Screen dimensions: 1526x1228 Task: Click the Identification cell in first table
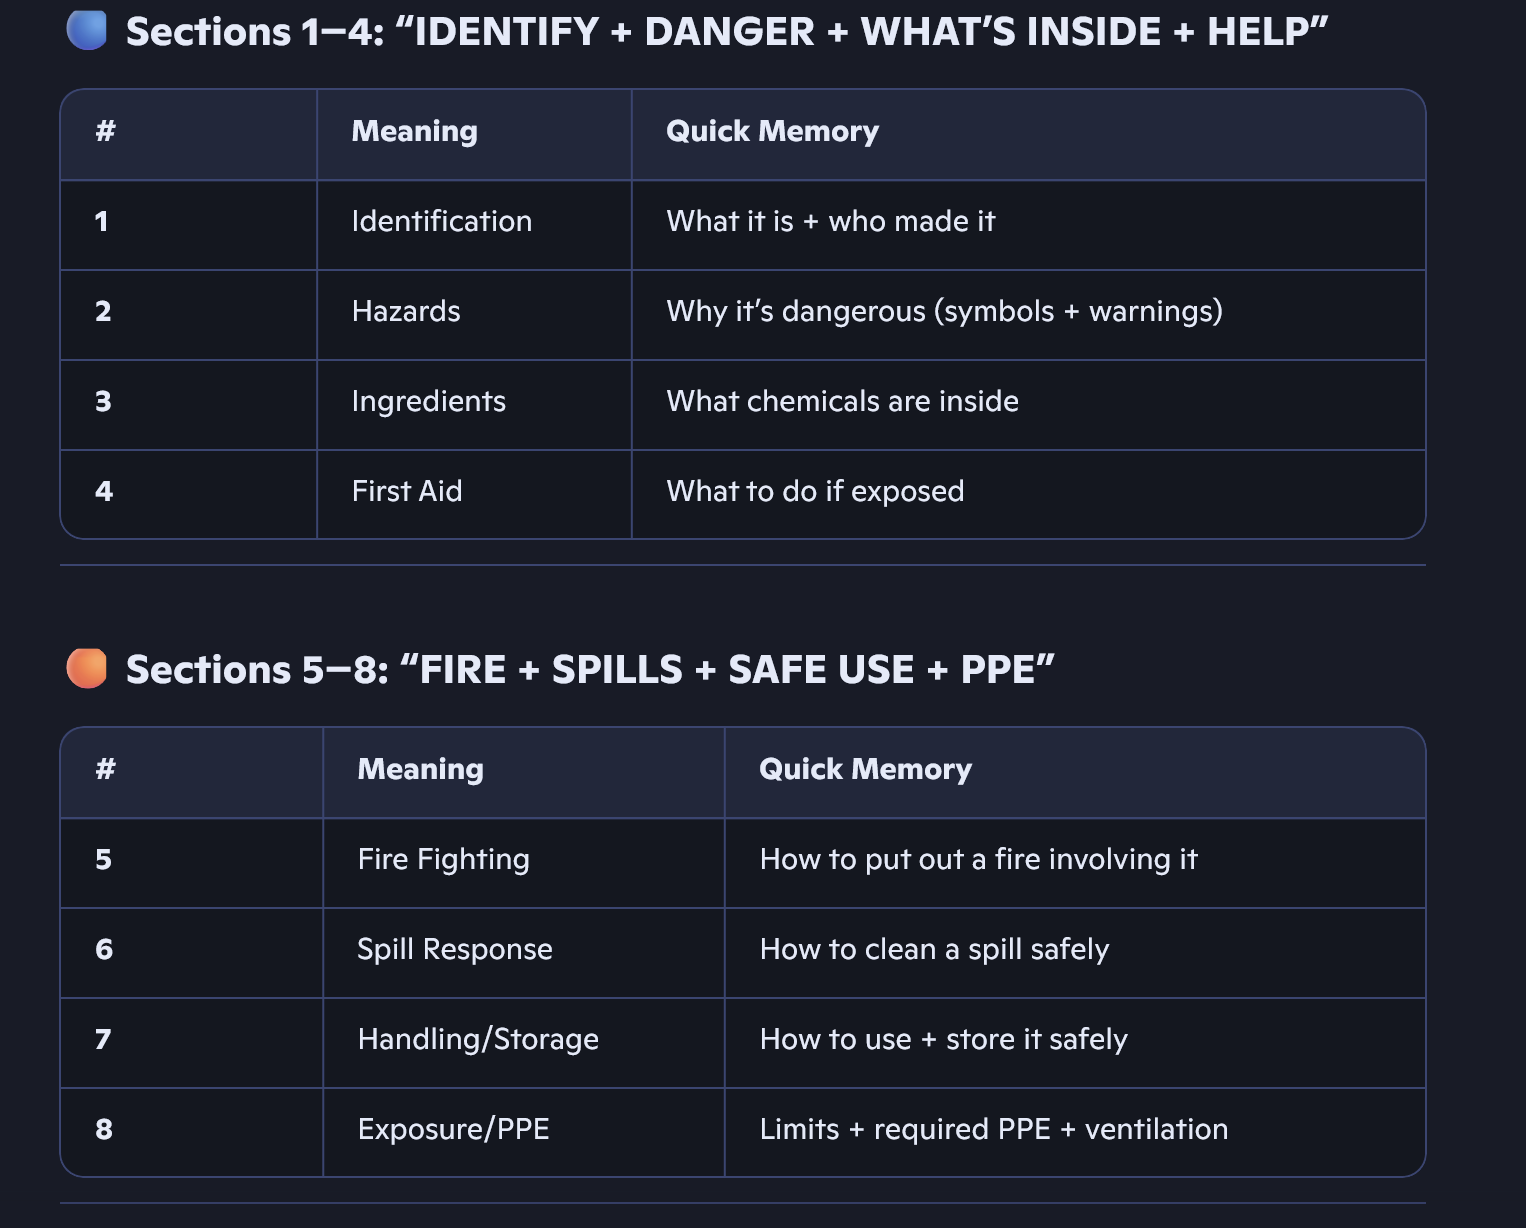[x=441, y=222]
